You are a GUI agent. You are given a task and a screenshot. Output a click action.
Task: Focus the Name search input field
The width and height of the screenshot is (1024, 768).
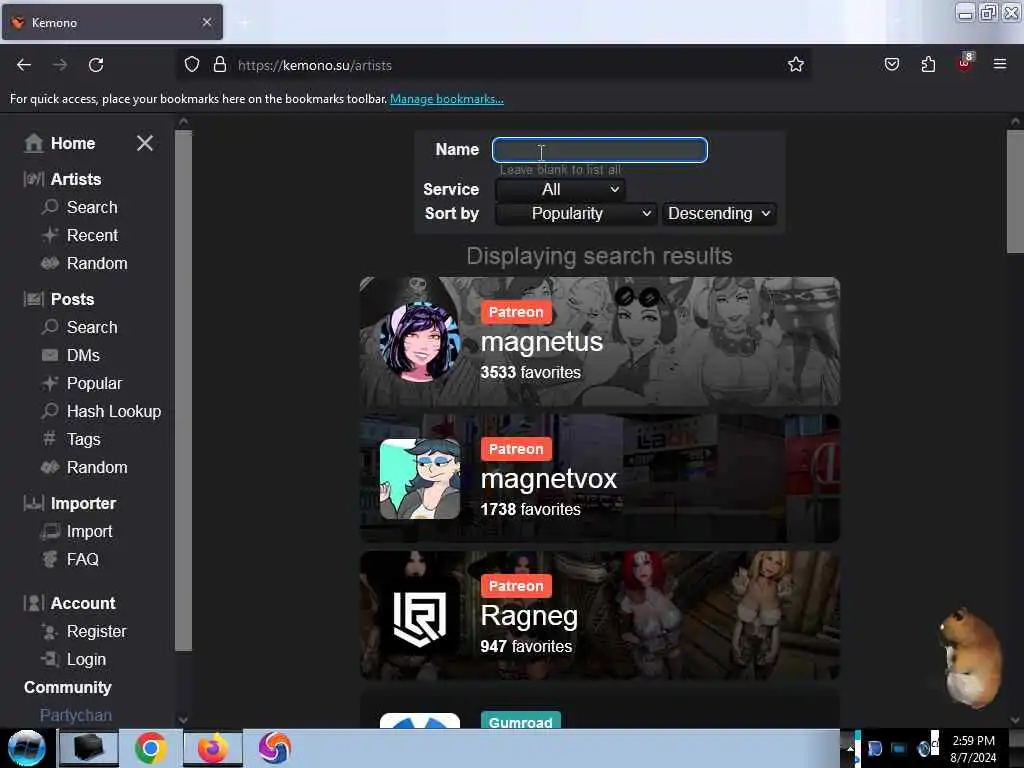click(x=600, y=150)
